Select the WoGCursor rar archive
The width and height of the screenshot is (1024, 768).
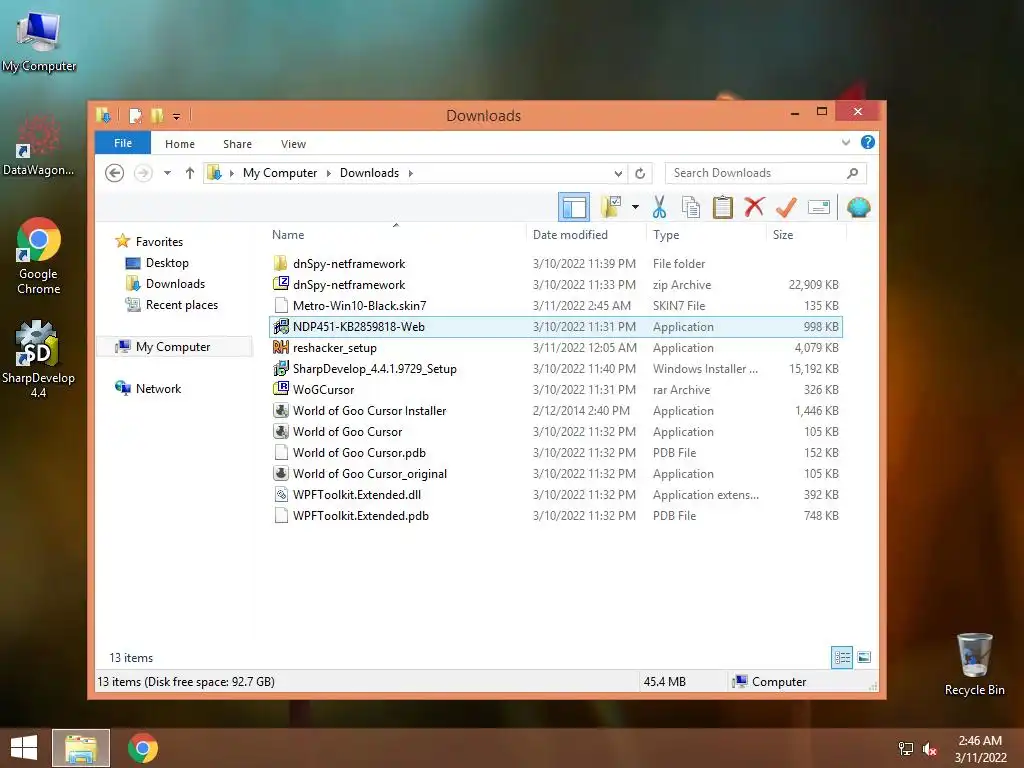(x=556, y=390)
